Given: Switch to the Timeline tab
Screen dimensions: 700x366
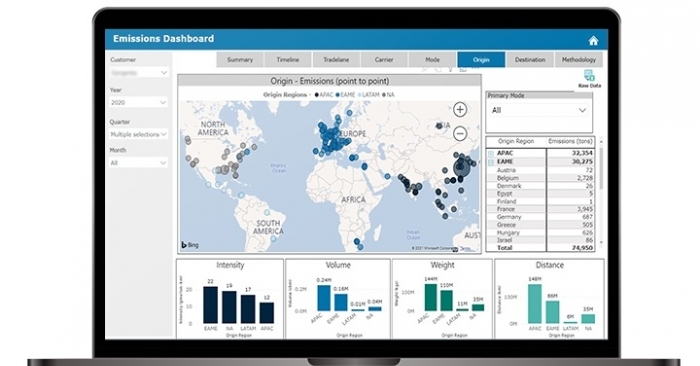Looking at the screenshot, I should (288, 59).
